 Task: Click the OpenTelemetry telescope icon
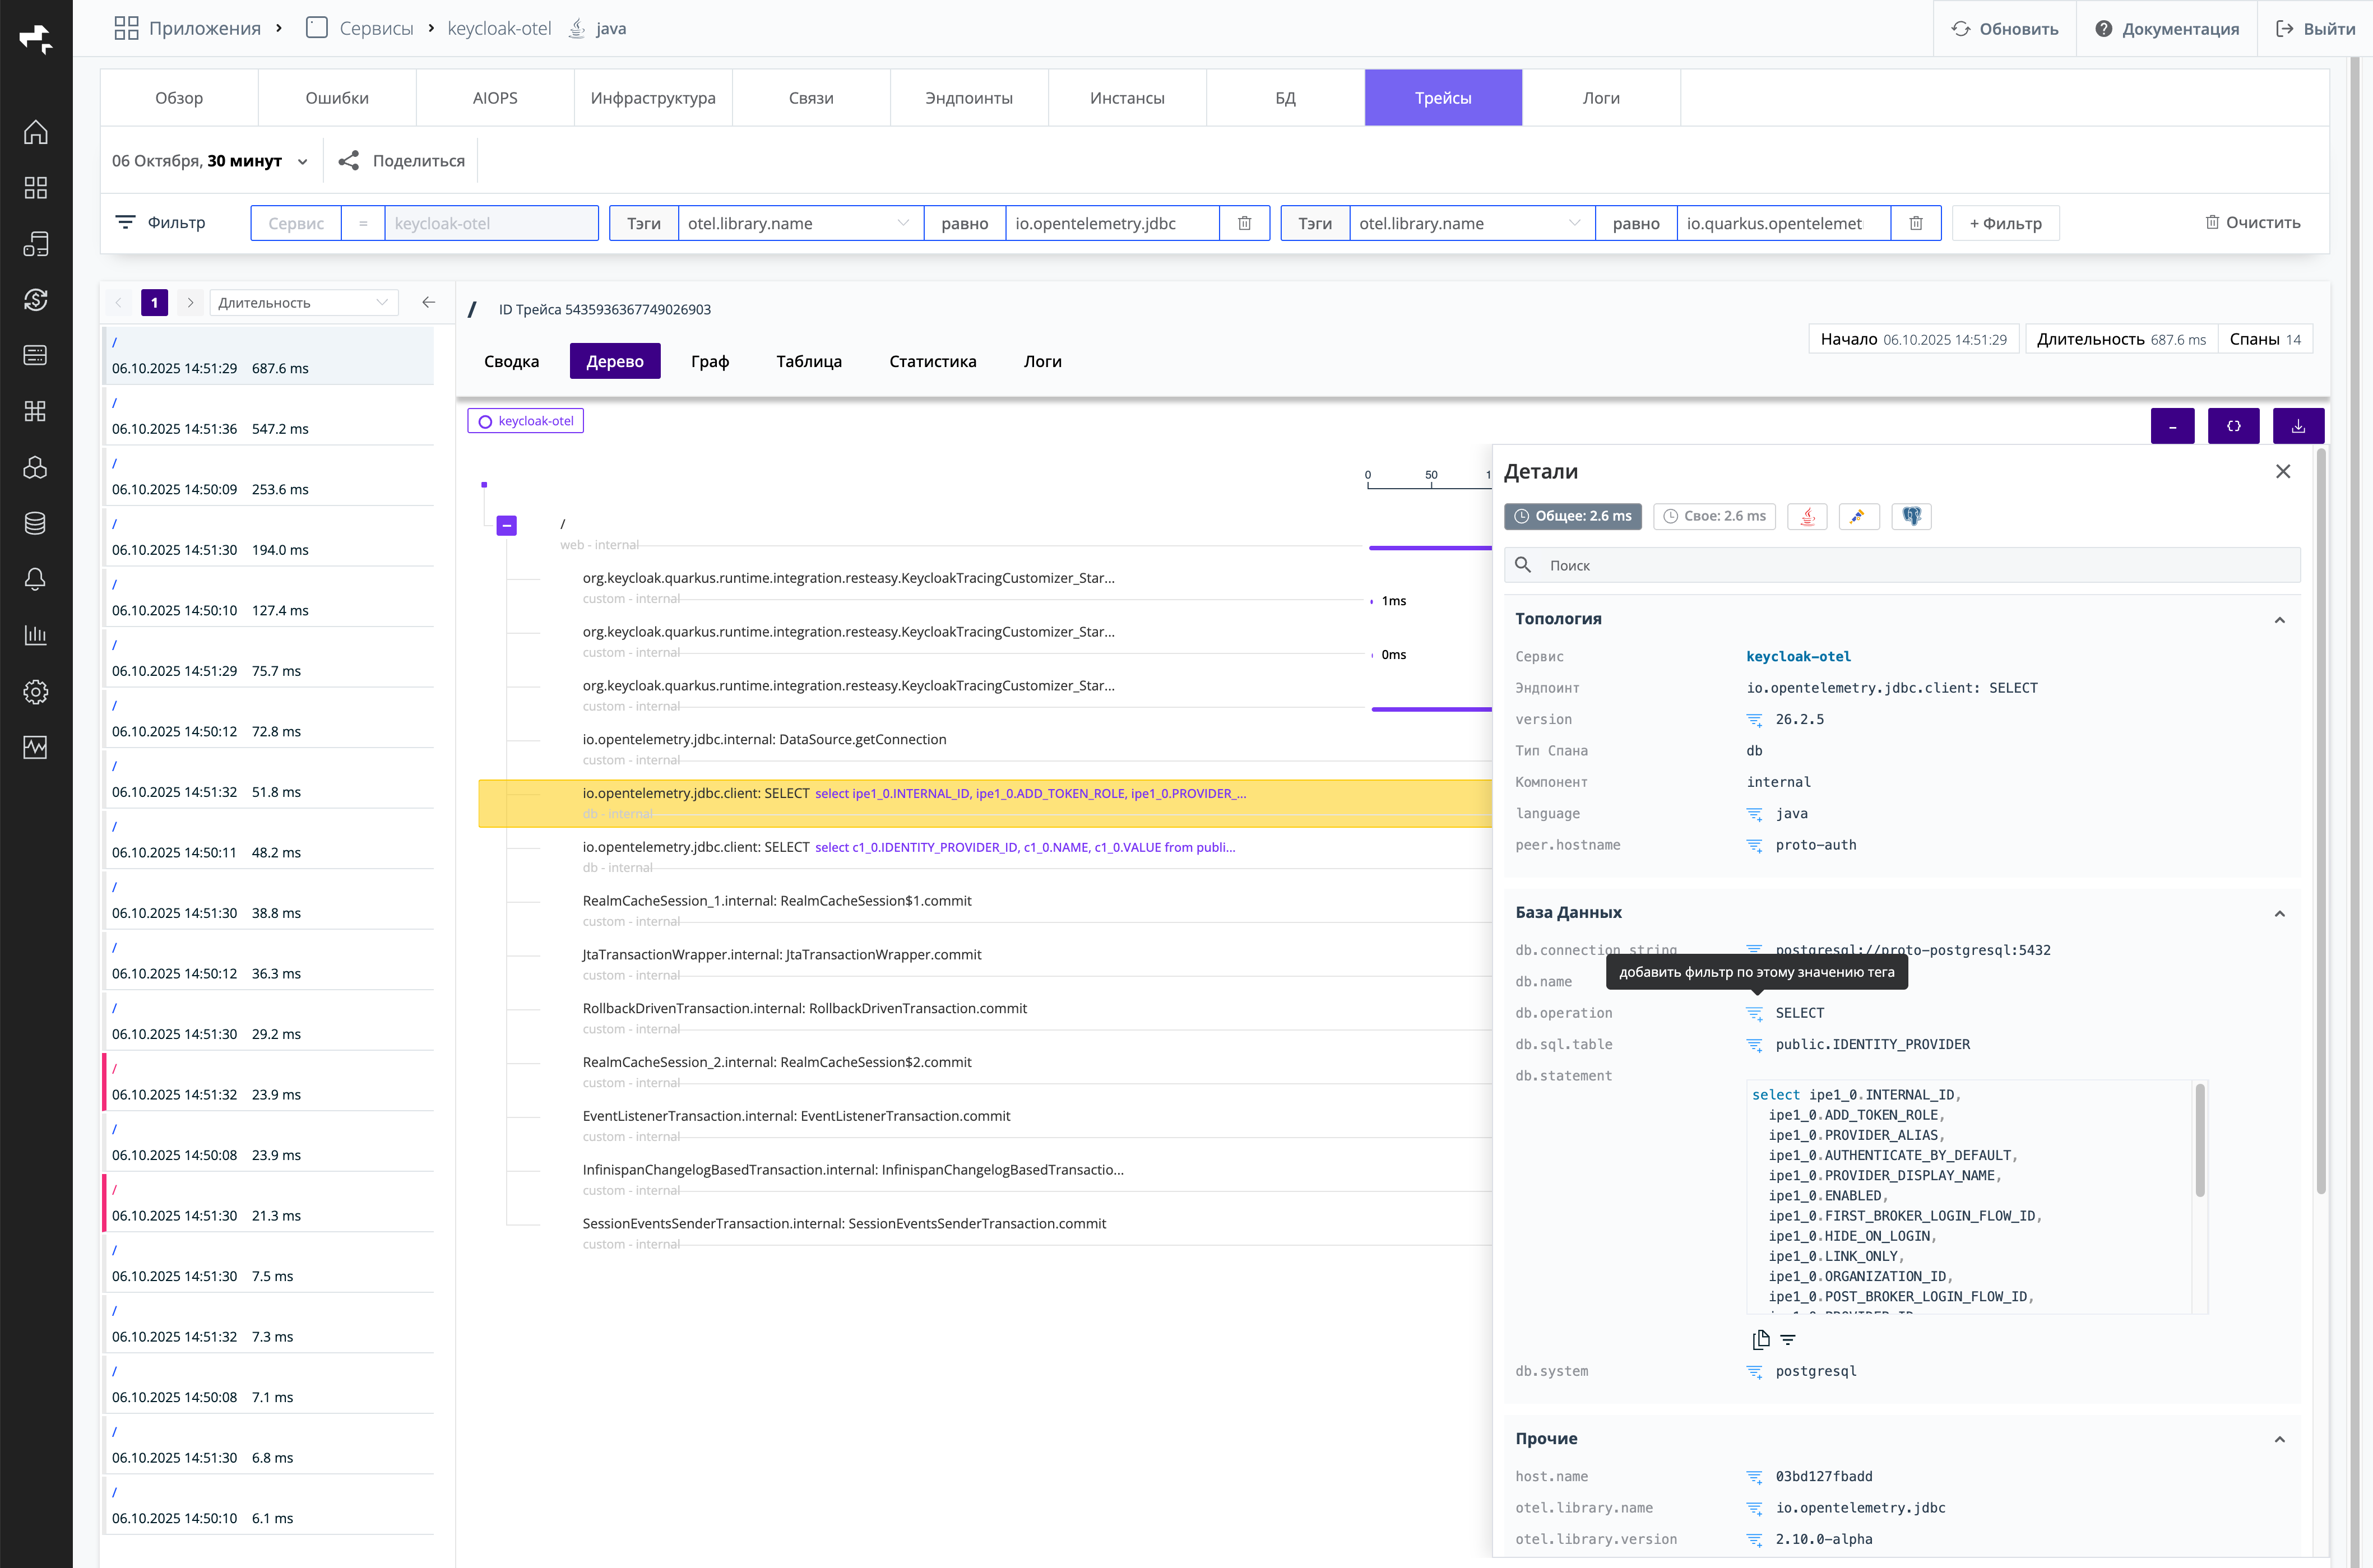click(1858, 516)
